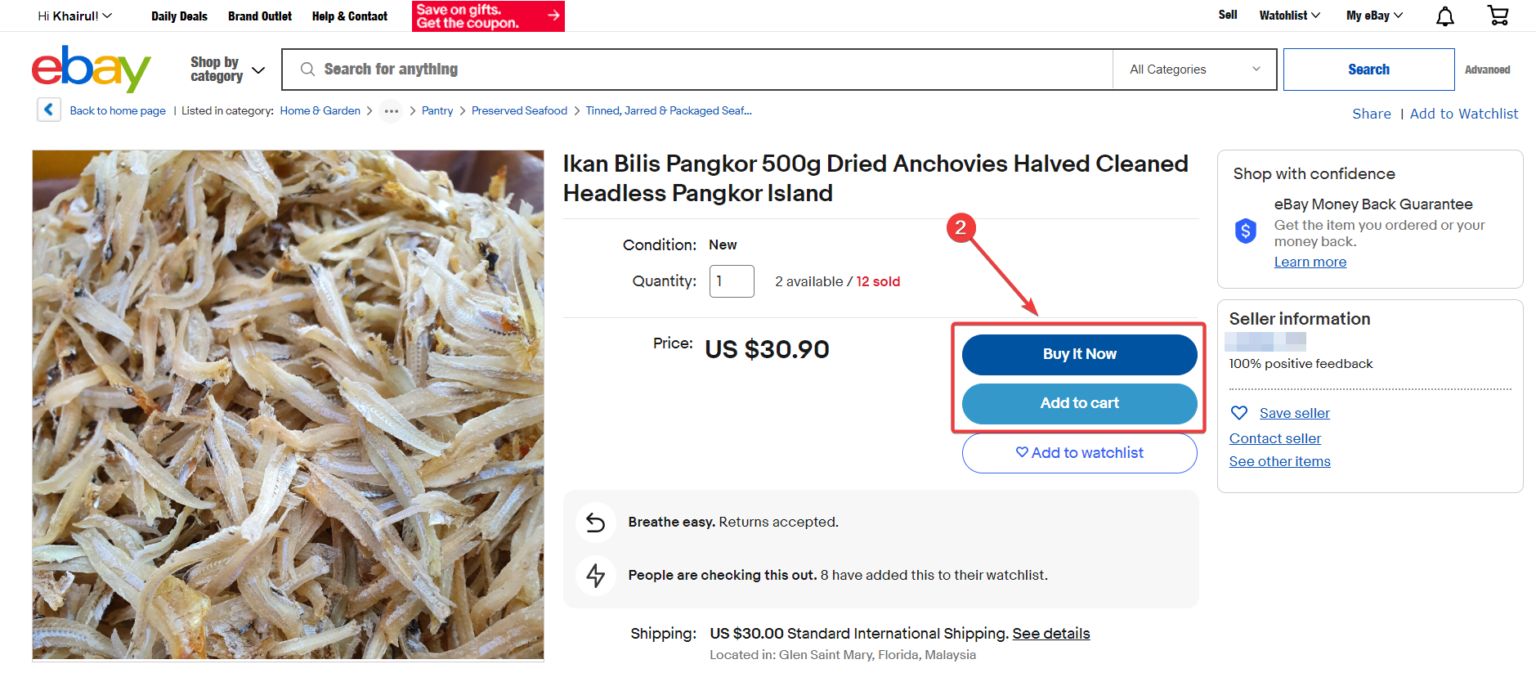Click the anchovies product image
Viewport: 1536px width, 673px height.
click(x=288, y=404)
